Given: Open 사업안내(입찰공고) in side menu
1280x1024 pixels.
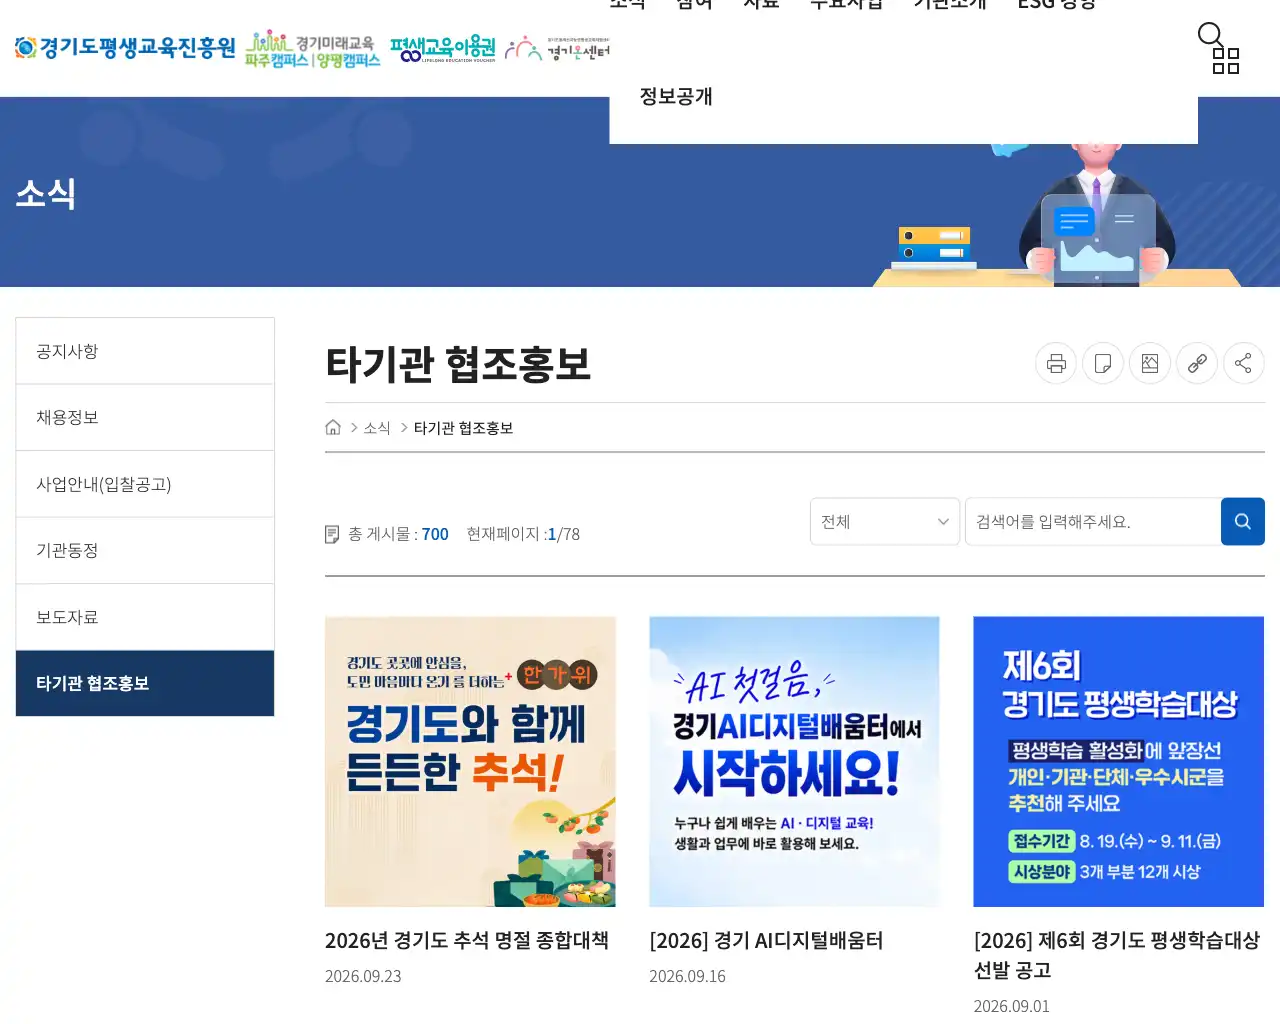Looking at the screenshot, I should pos(145,484).
